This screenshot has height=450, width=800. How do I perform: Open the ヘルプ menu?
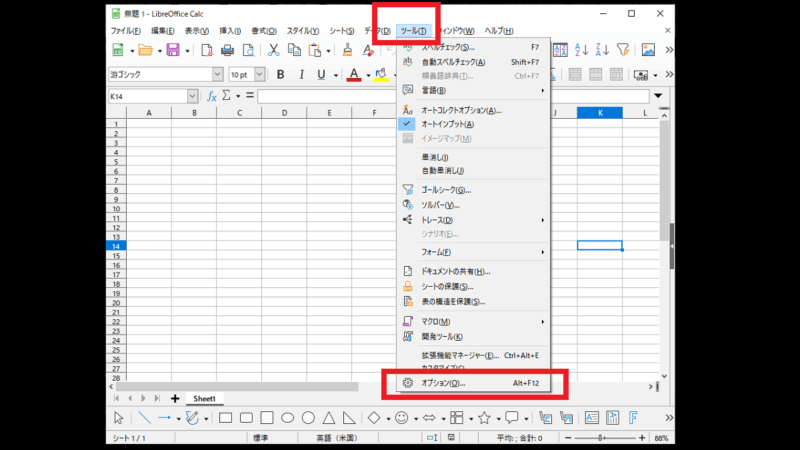point(499,31)
